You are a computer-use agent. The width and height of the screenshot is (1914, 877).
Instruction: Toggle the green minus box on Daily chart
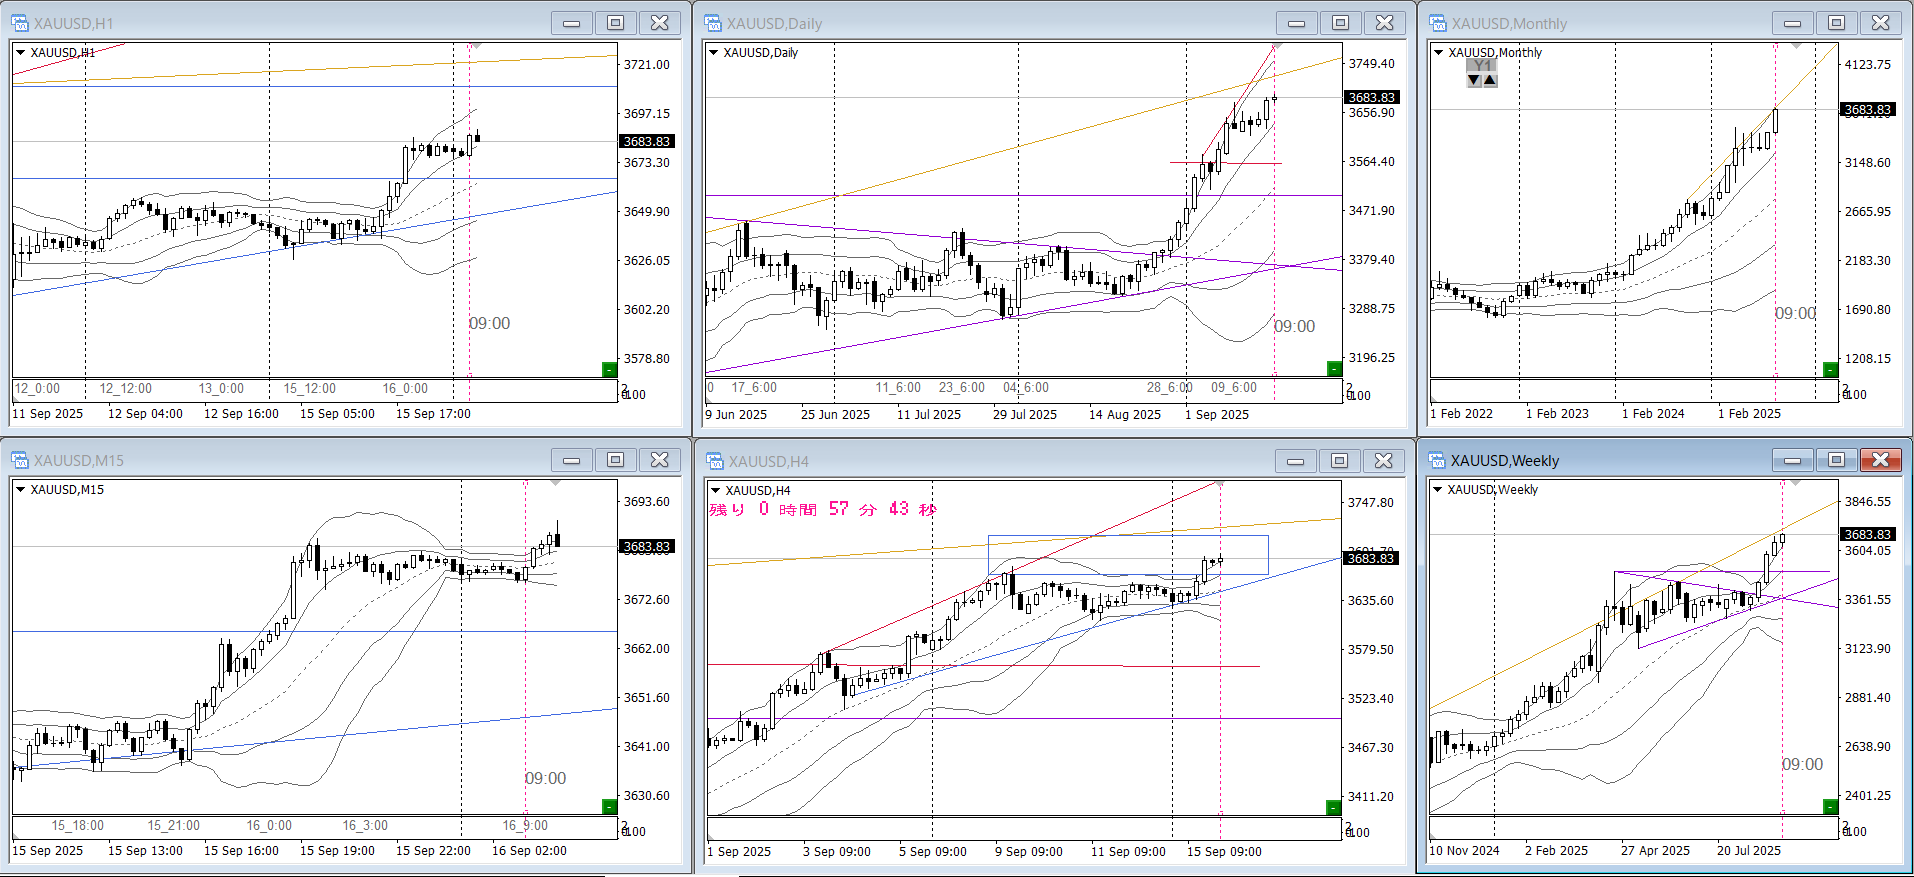tap(1333, 369)
